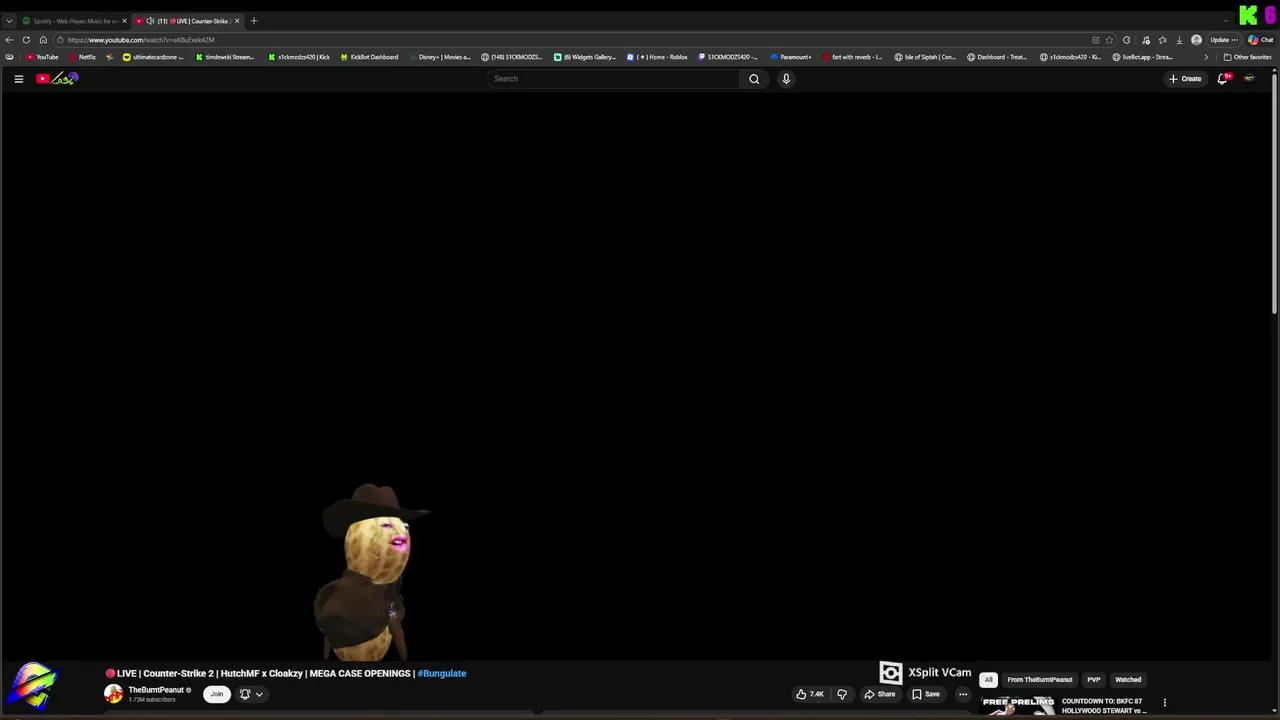This screenshot has width=1280, height=720.
Task: Click the search magnifier button
Action: pyautogui.click(x=754, y=79)
